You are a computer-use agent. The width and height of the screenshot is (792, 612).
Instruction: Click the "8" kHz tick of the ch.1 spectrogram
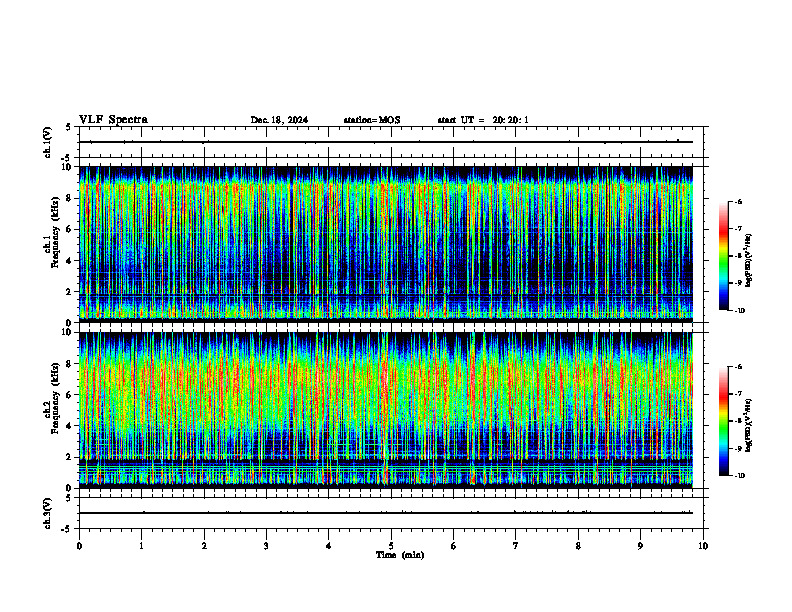(70, 198)
